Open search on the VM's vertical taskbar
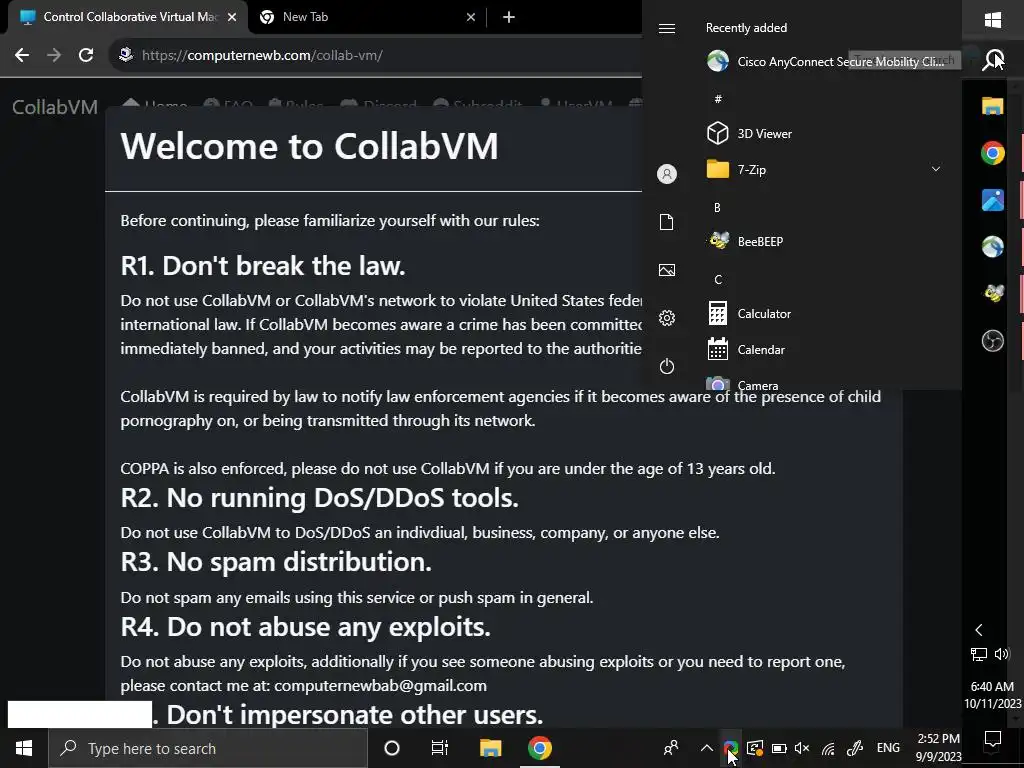 pyautogui.click(x=993, y=60)
